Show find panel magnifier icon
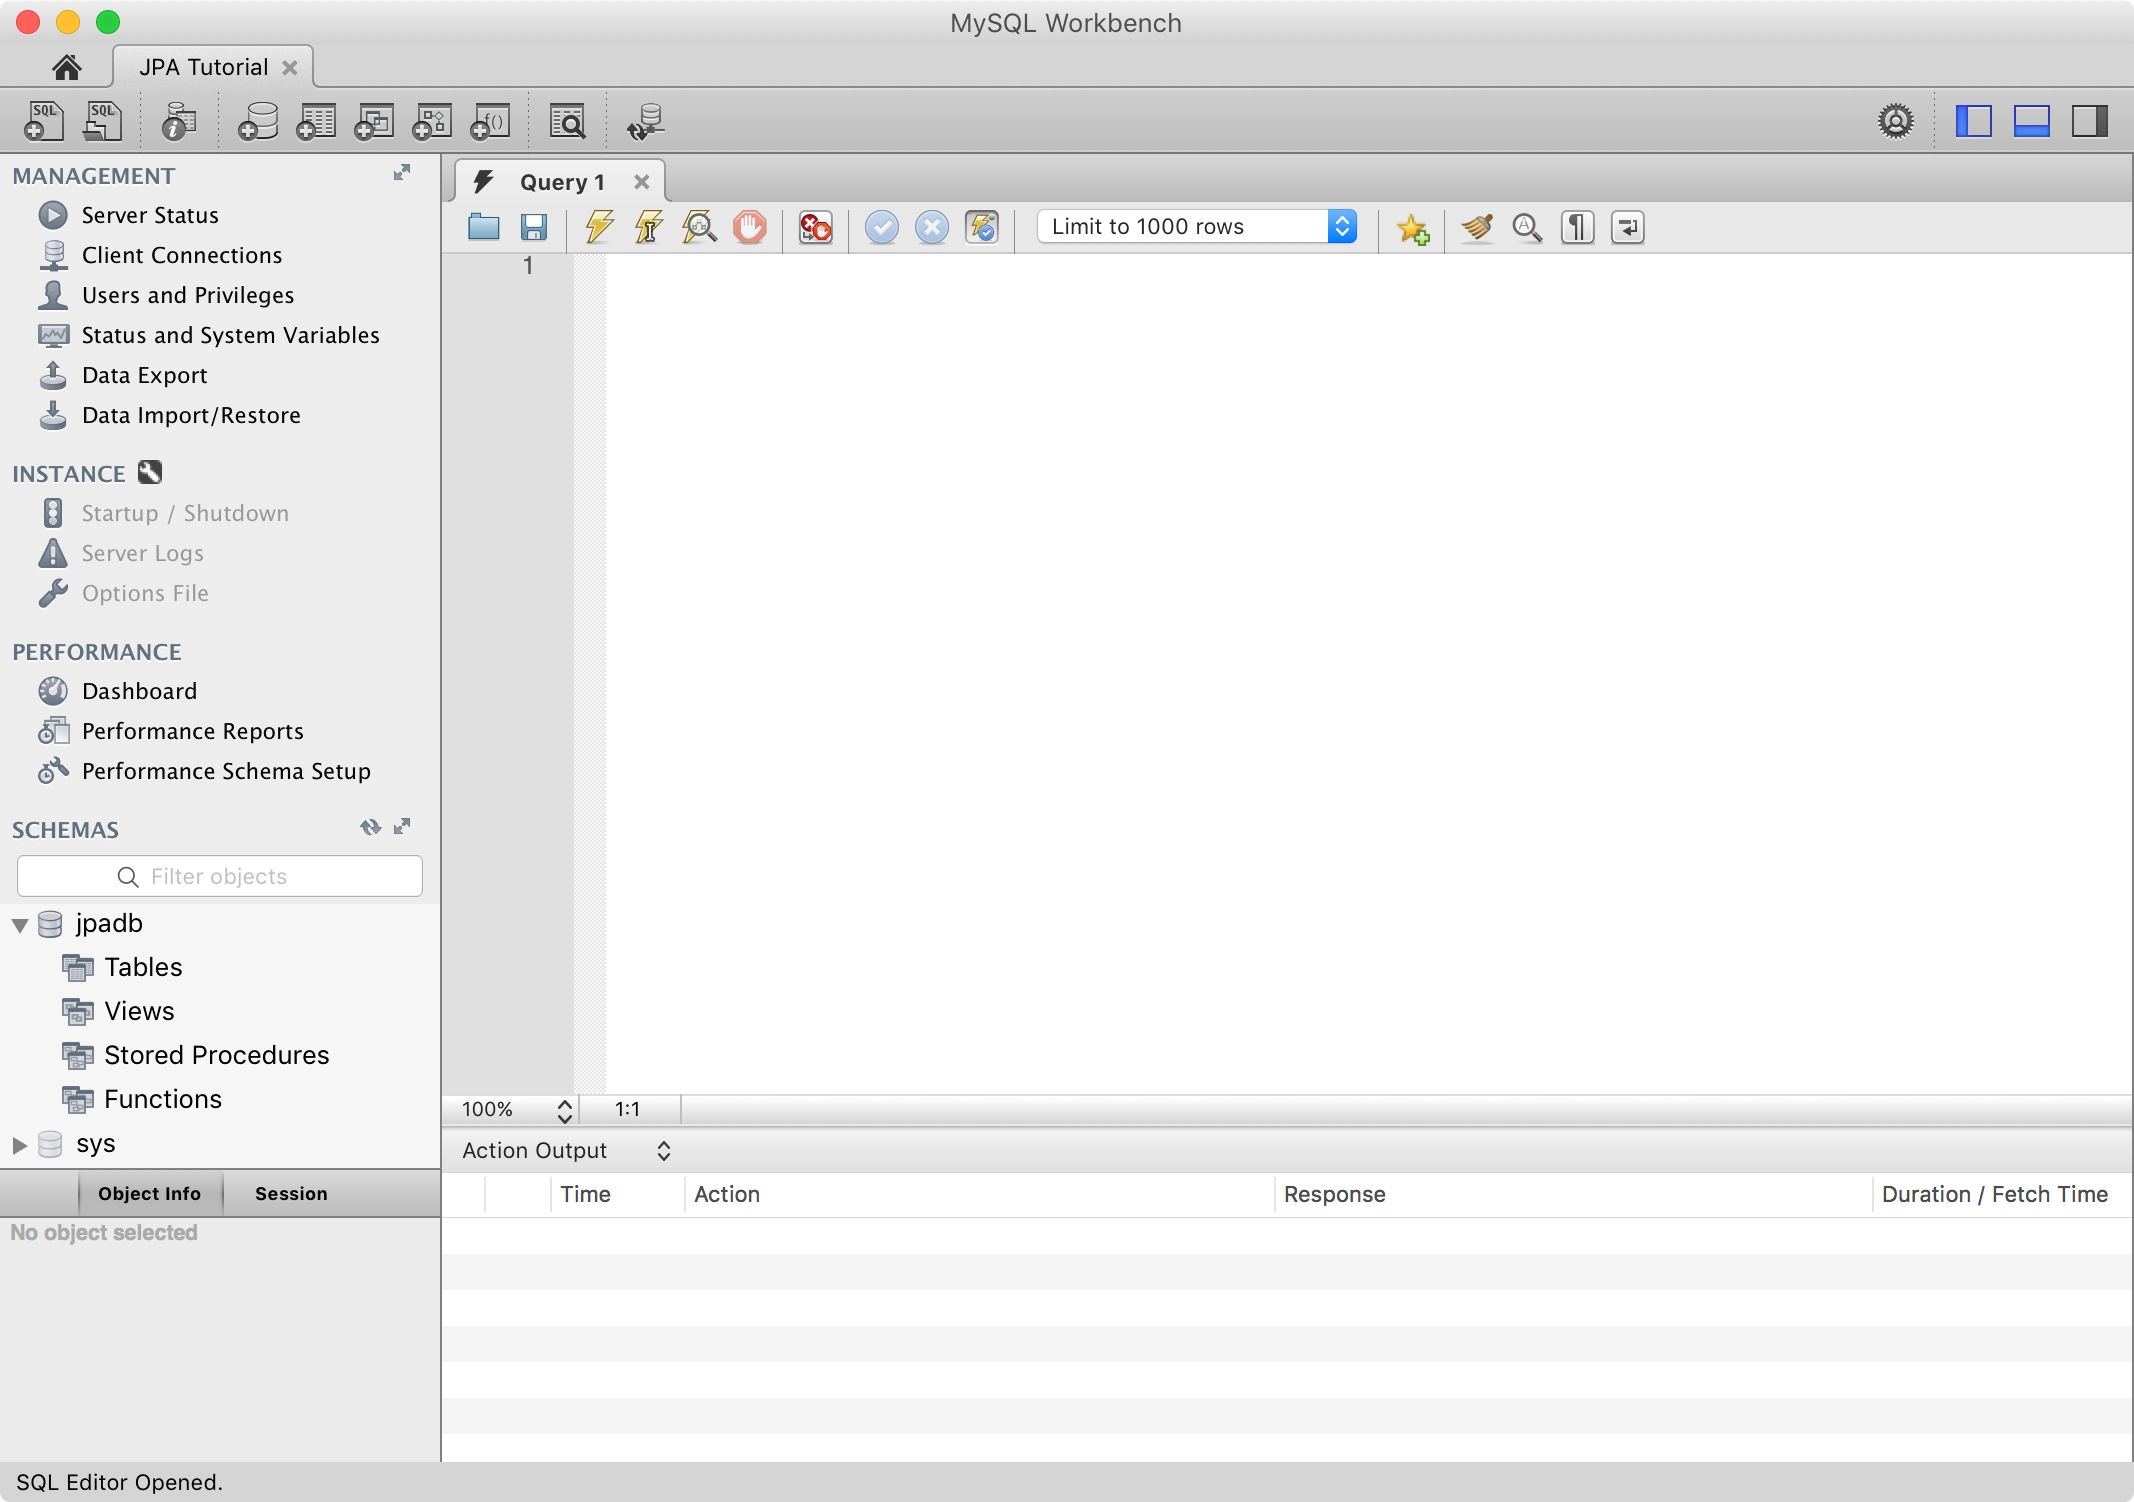This screenshot has width=2134, height=1502. (1527, 227)
